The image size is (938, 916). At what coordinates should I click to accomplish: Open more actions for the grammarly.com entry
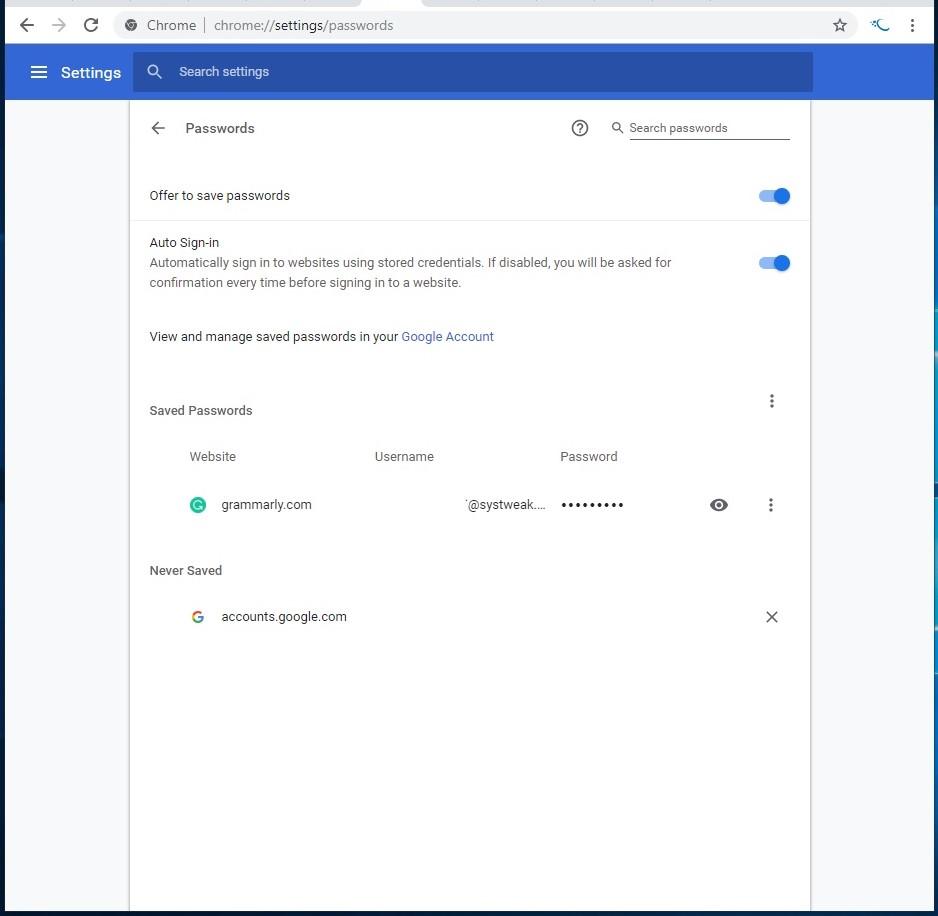pyautogui.click(x=770, y=505)
